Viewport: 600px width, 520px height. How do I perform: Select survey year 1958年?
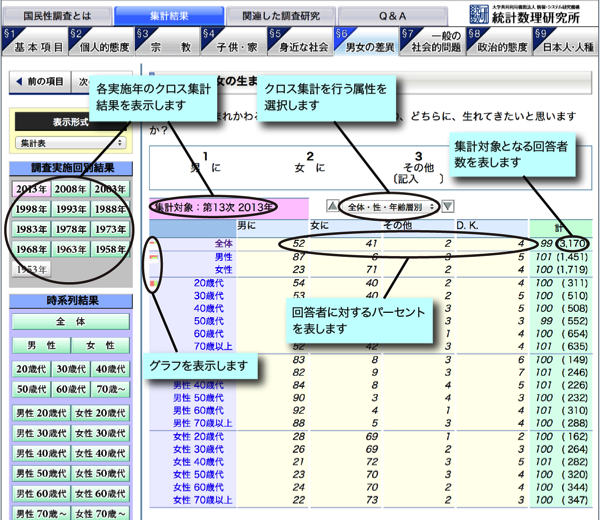(x=110, y=249)
